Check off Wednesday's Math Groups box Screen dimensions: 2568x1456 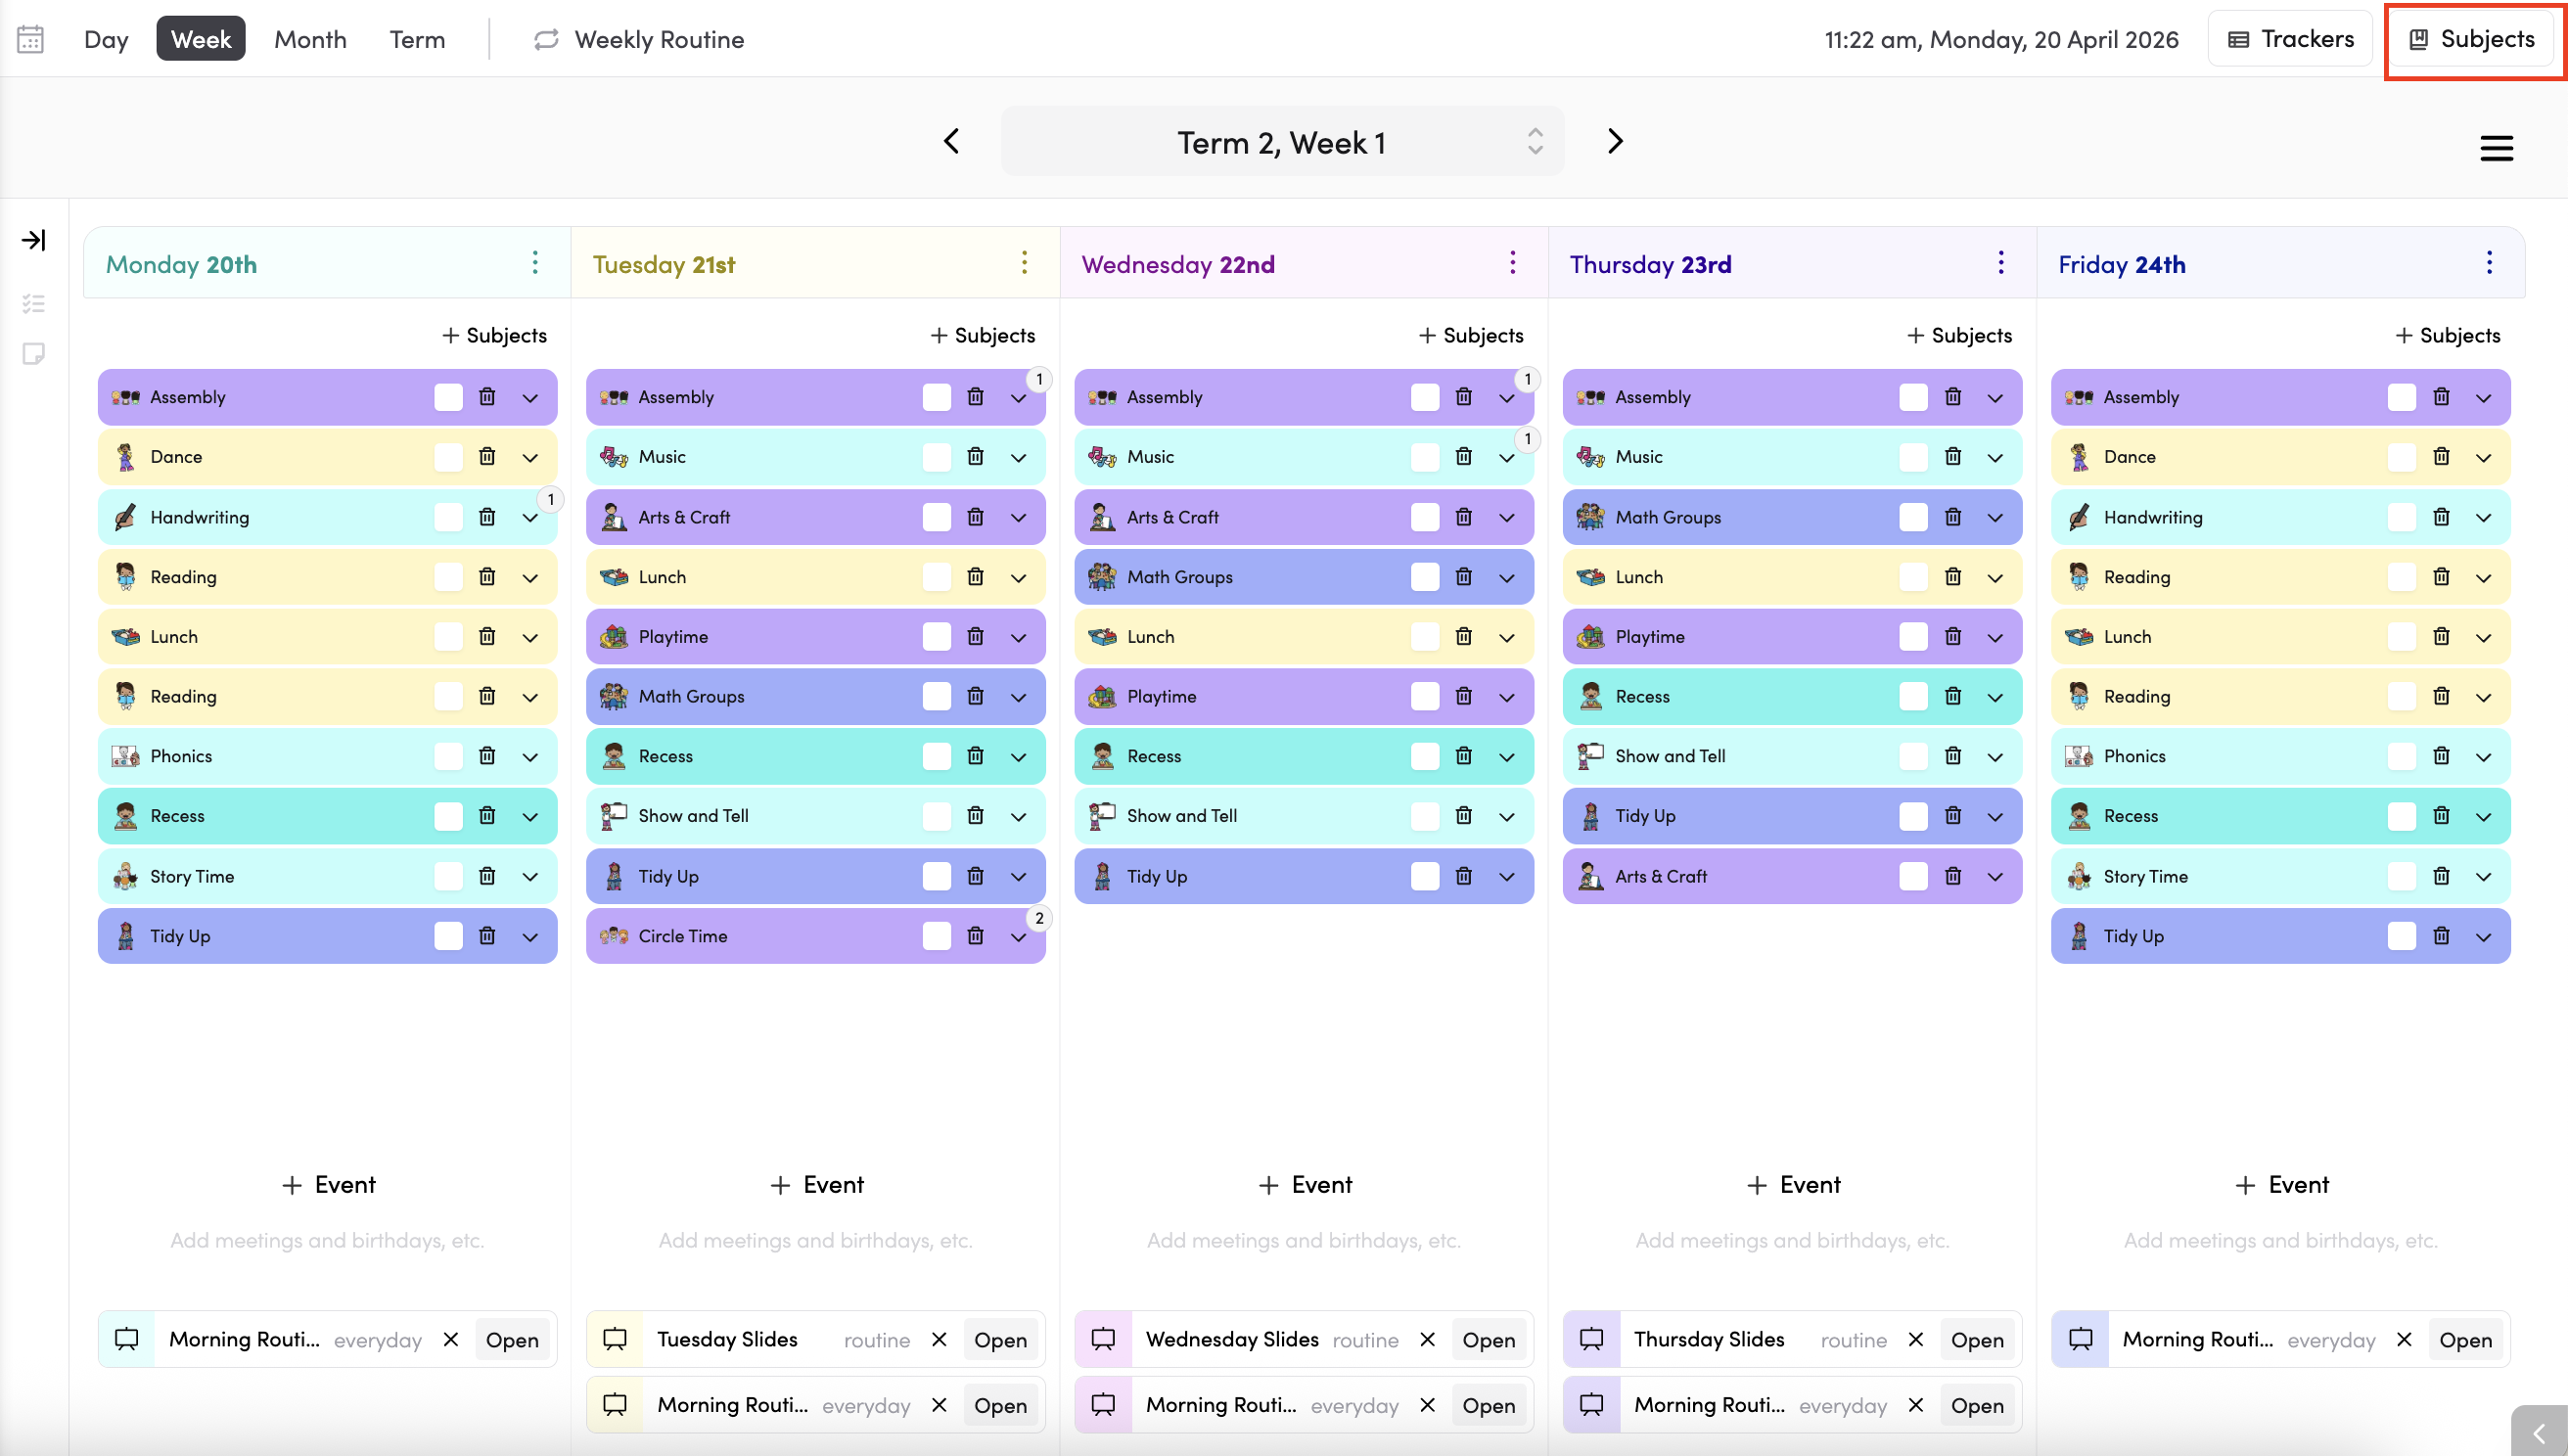point(1424,577)
